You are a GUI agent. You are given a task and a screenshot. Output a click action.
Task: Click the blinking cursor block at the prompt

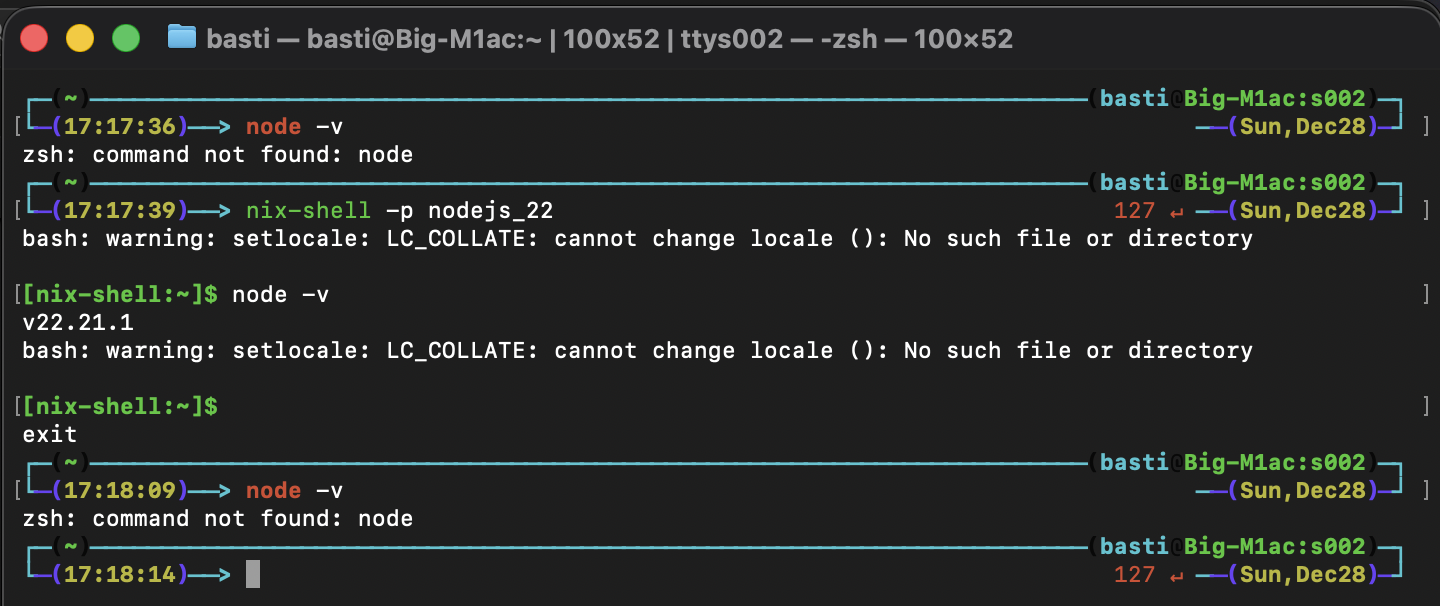(253, 574)
